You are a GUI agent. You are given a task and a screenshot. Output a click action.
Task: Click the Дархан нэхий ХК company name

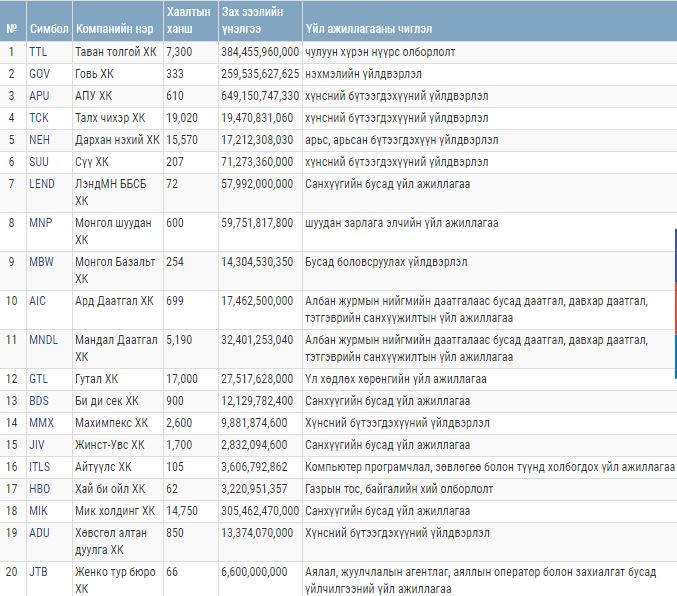(x=117, y=140)
